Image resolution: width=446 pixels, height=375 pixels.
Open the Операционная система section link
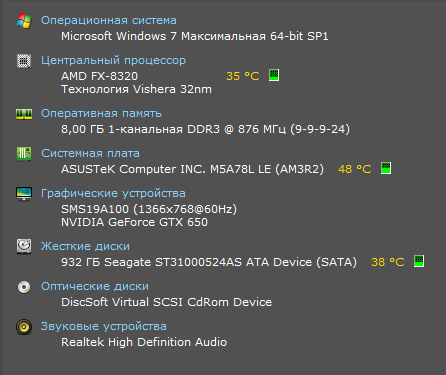(x=109, y=20)
